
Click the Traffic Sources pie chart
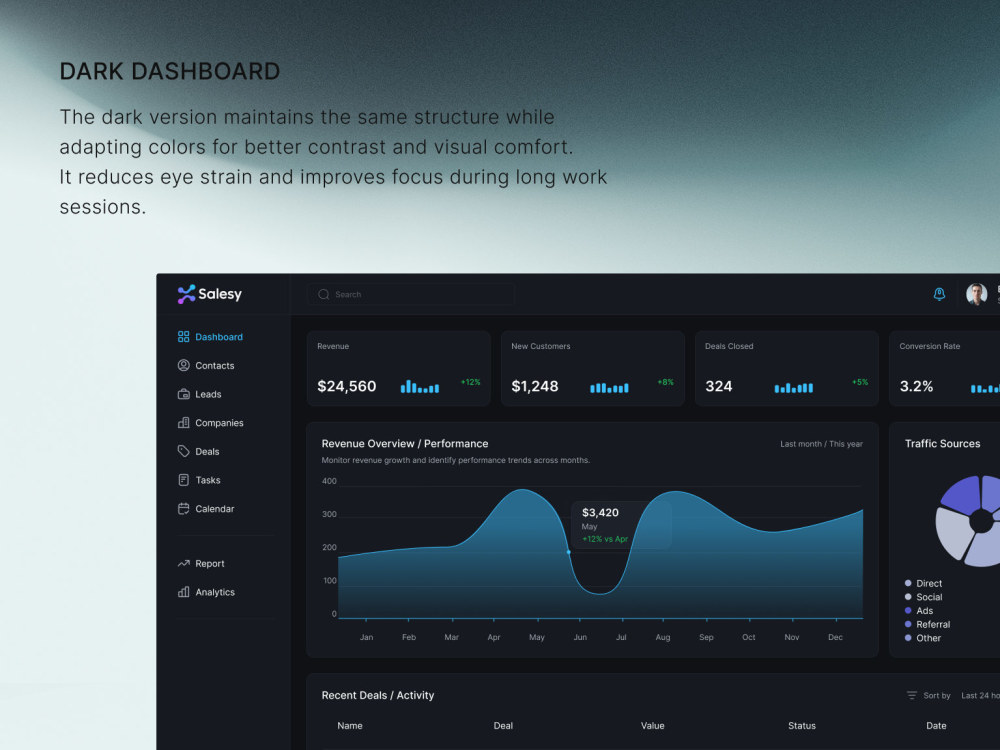[968, 521]
